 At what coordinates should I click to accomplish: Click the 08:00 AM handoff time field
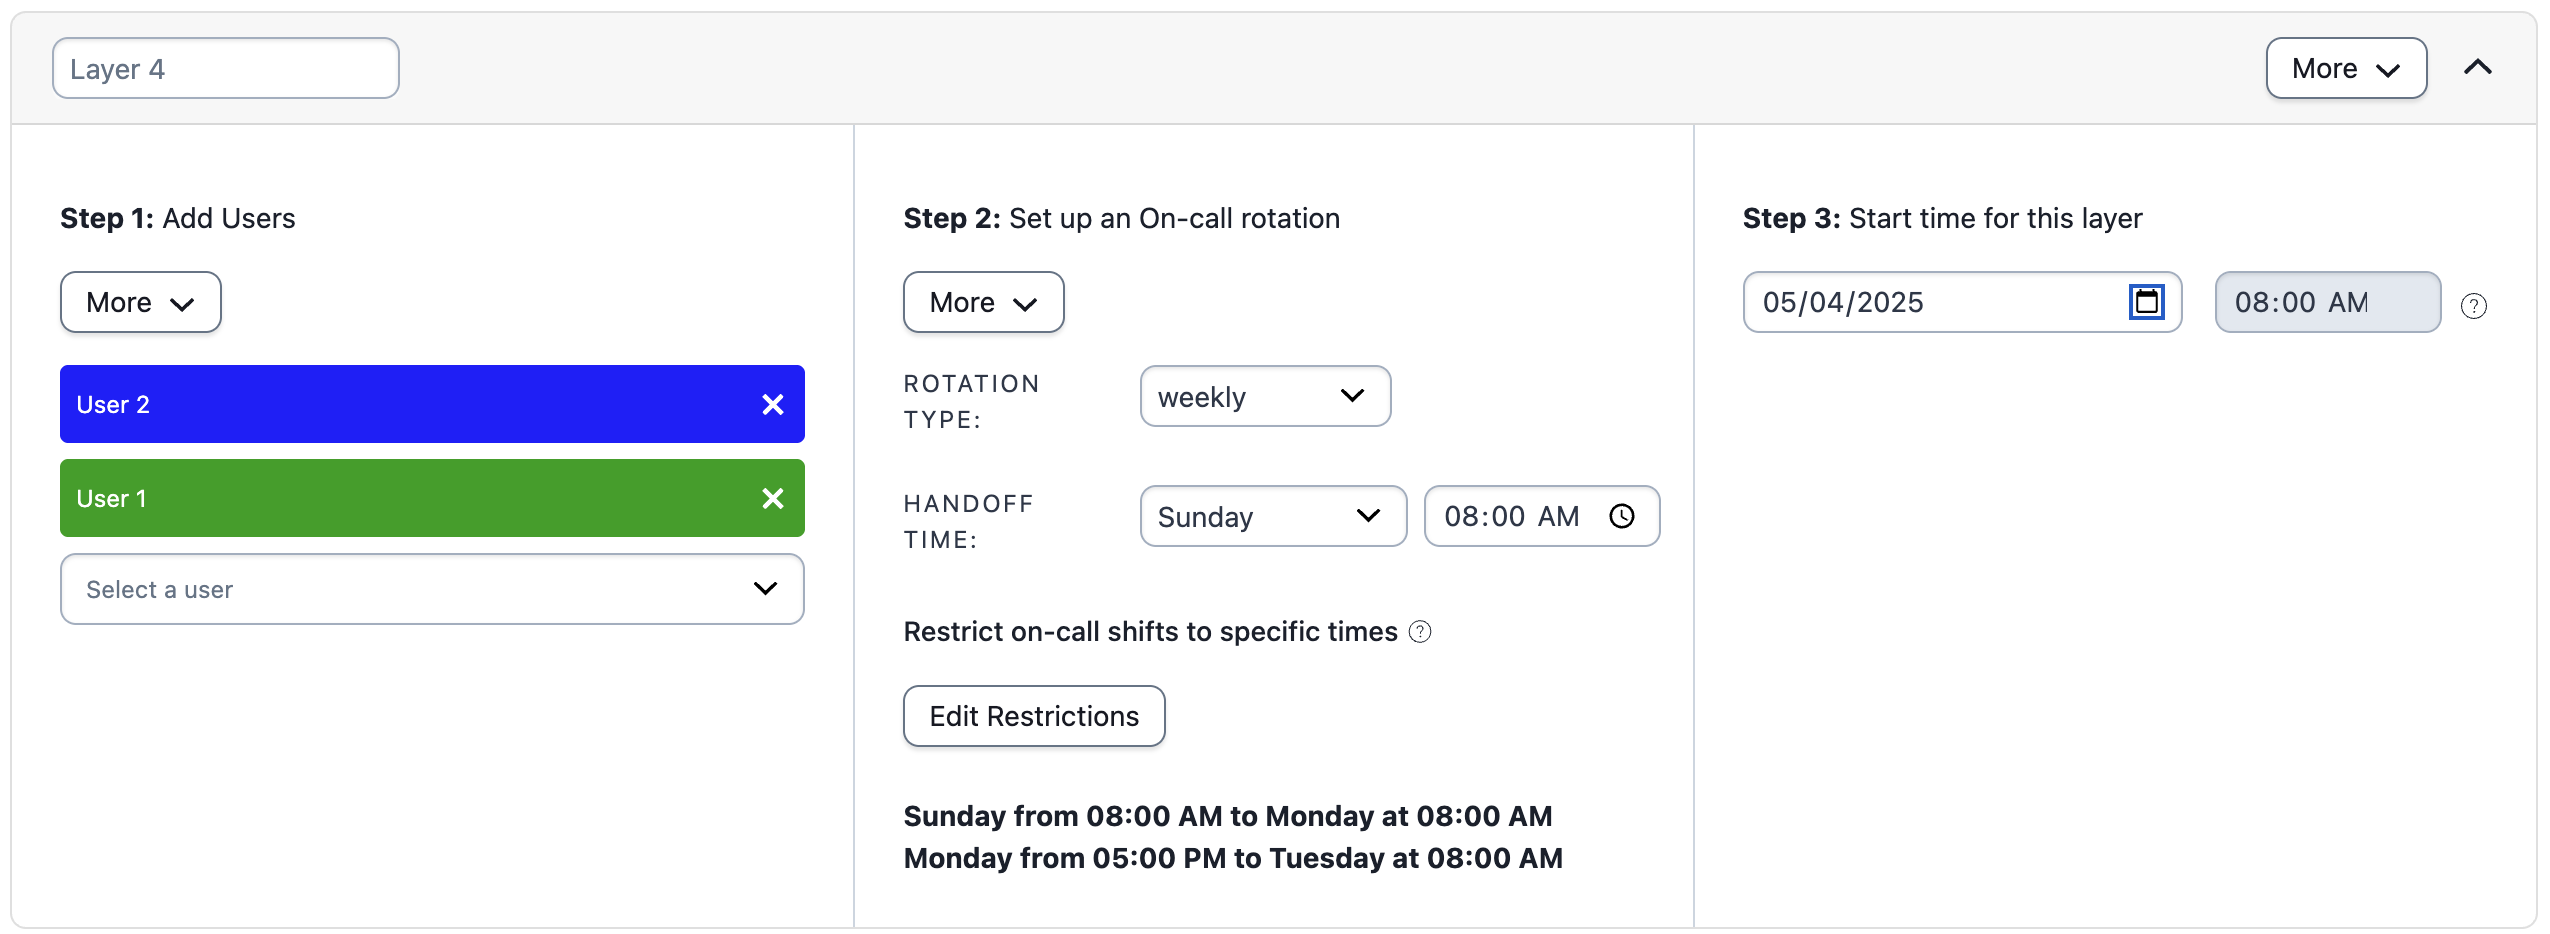click(x=1512, y=516)
